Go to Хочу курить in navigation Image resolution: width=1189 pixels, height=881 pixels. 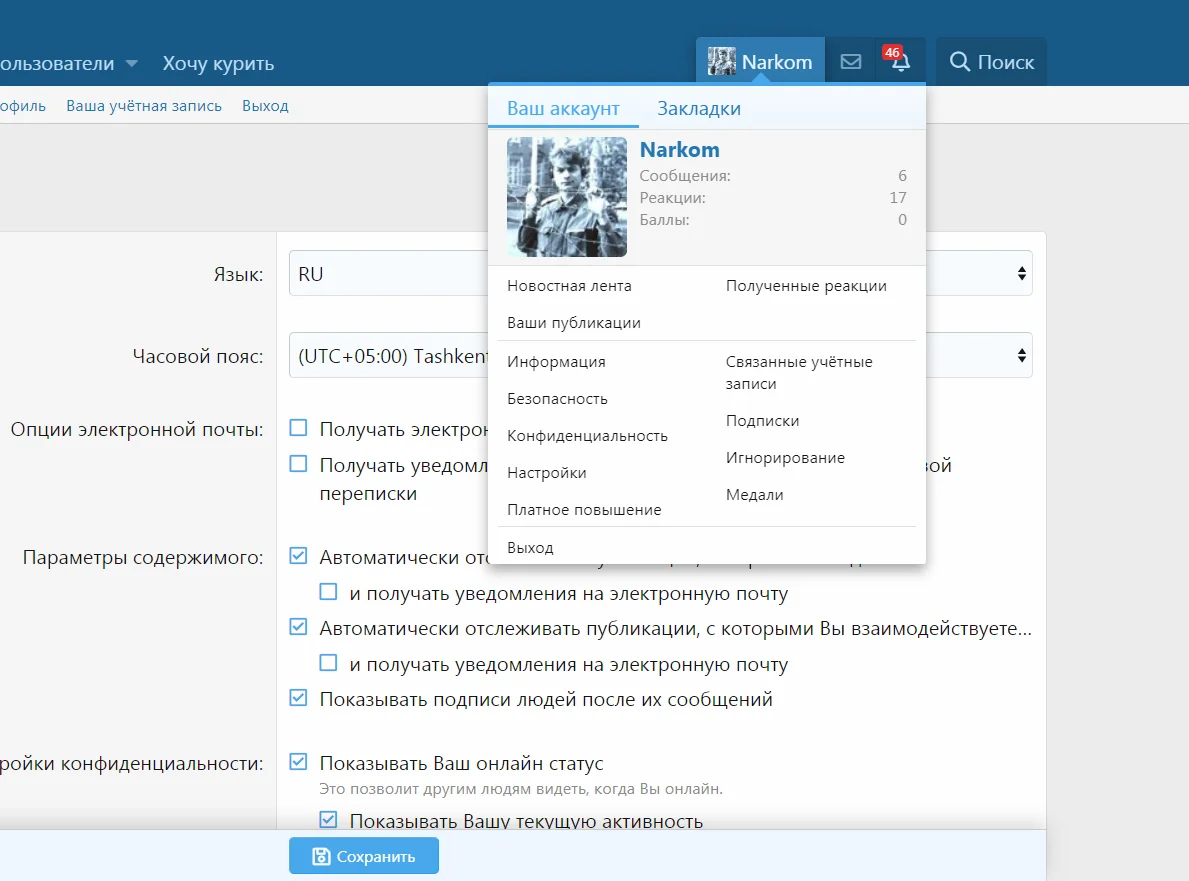click(218, 64)
